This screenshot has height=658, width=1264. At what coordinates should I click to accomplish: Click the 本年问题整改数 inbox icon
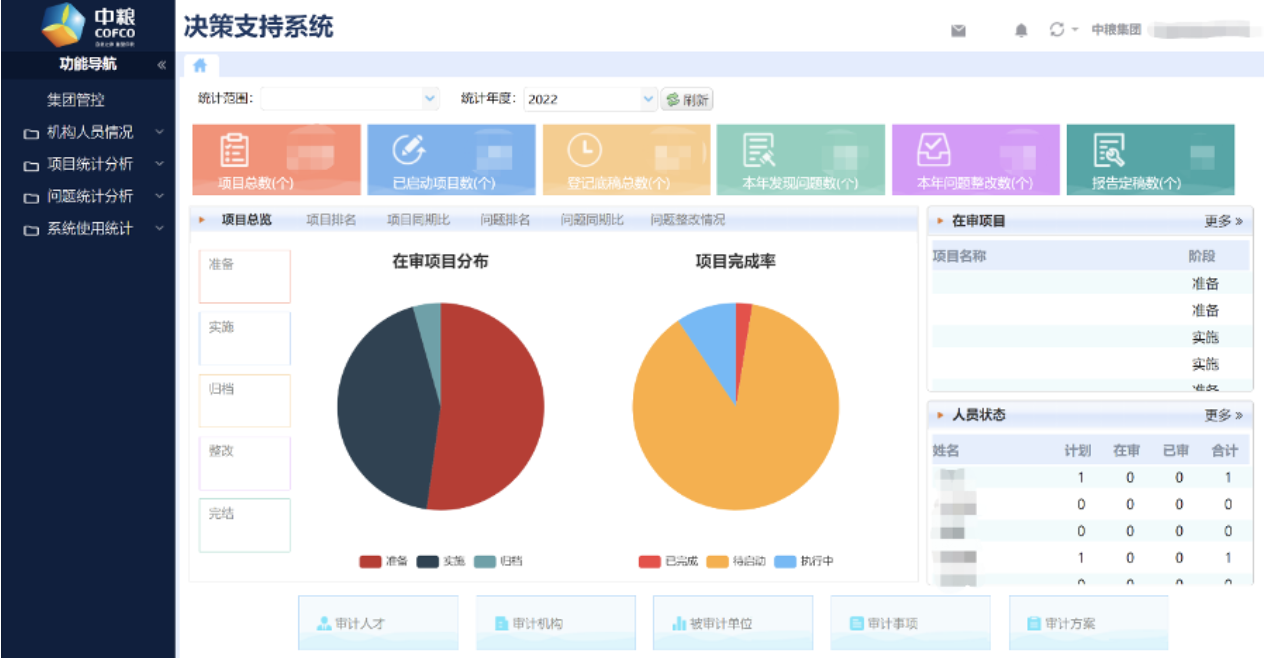point(934,149)
